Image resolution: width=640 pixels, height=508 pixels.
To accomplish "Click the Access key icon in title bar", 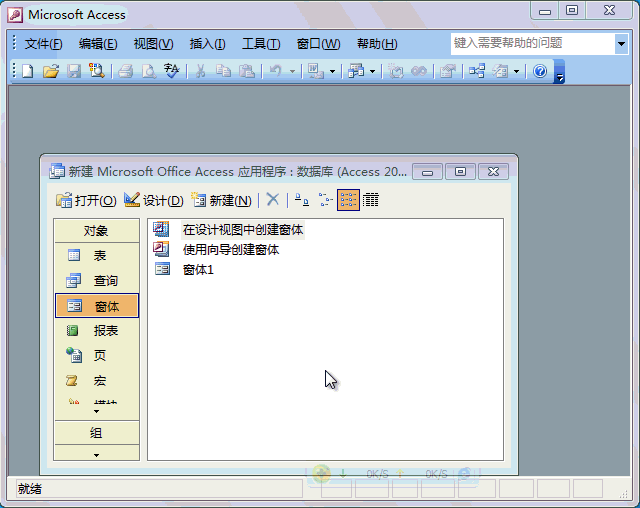I will click(x=15, y=15).
